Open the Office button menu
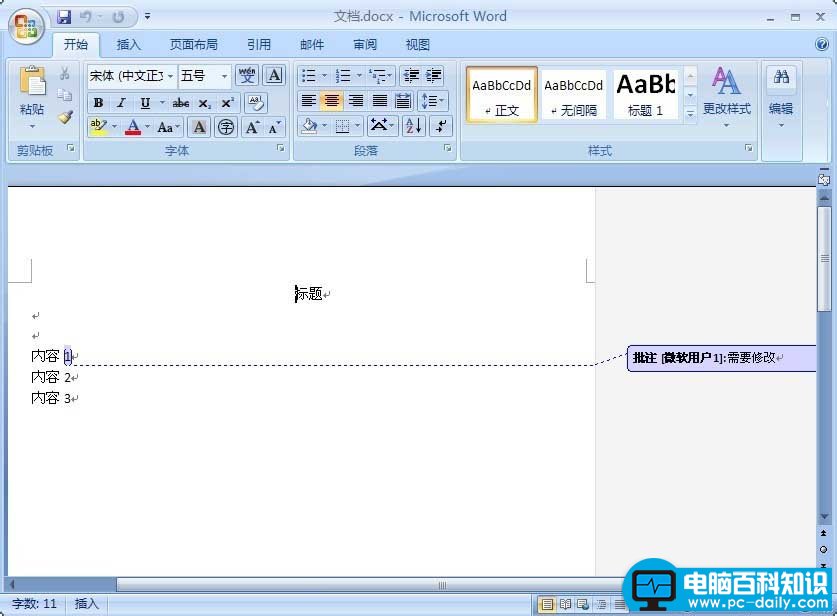Viewport: 837px width, 616px height. click(26, 27)
